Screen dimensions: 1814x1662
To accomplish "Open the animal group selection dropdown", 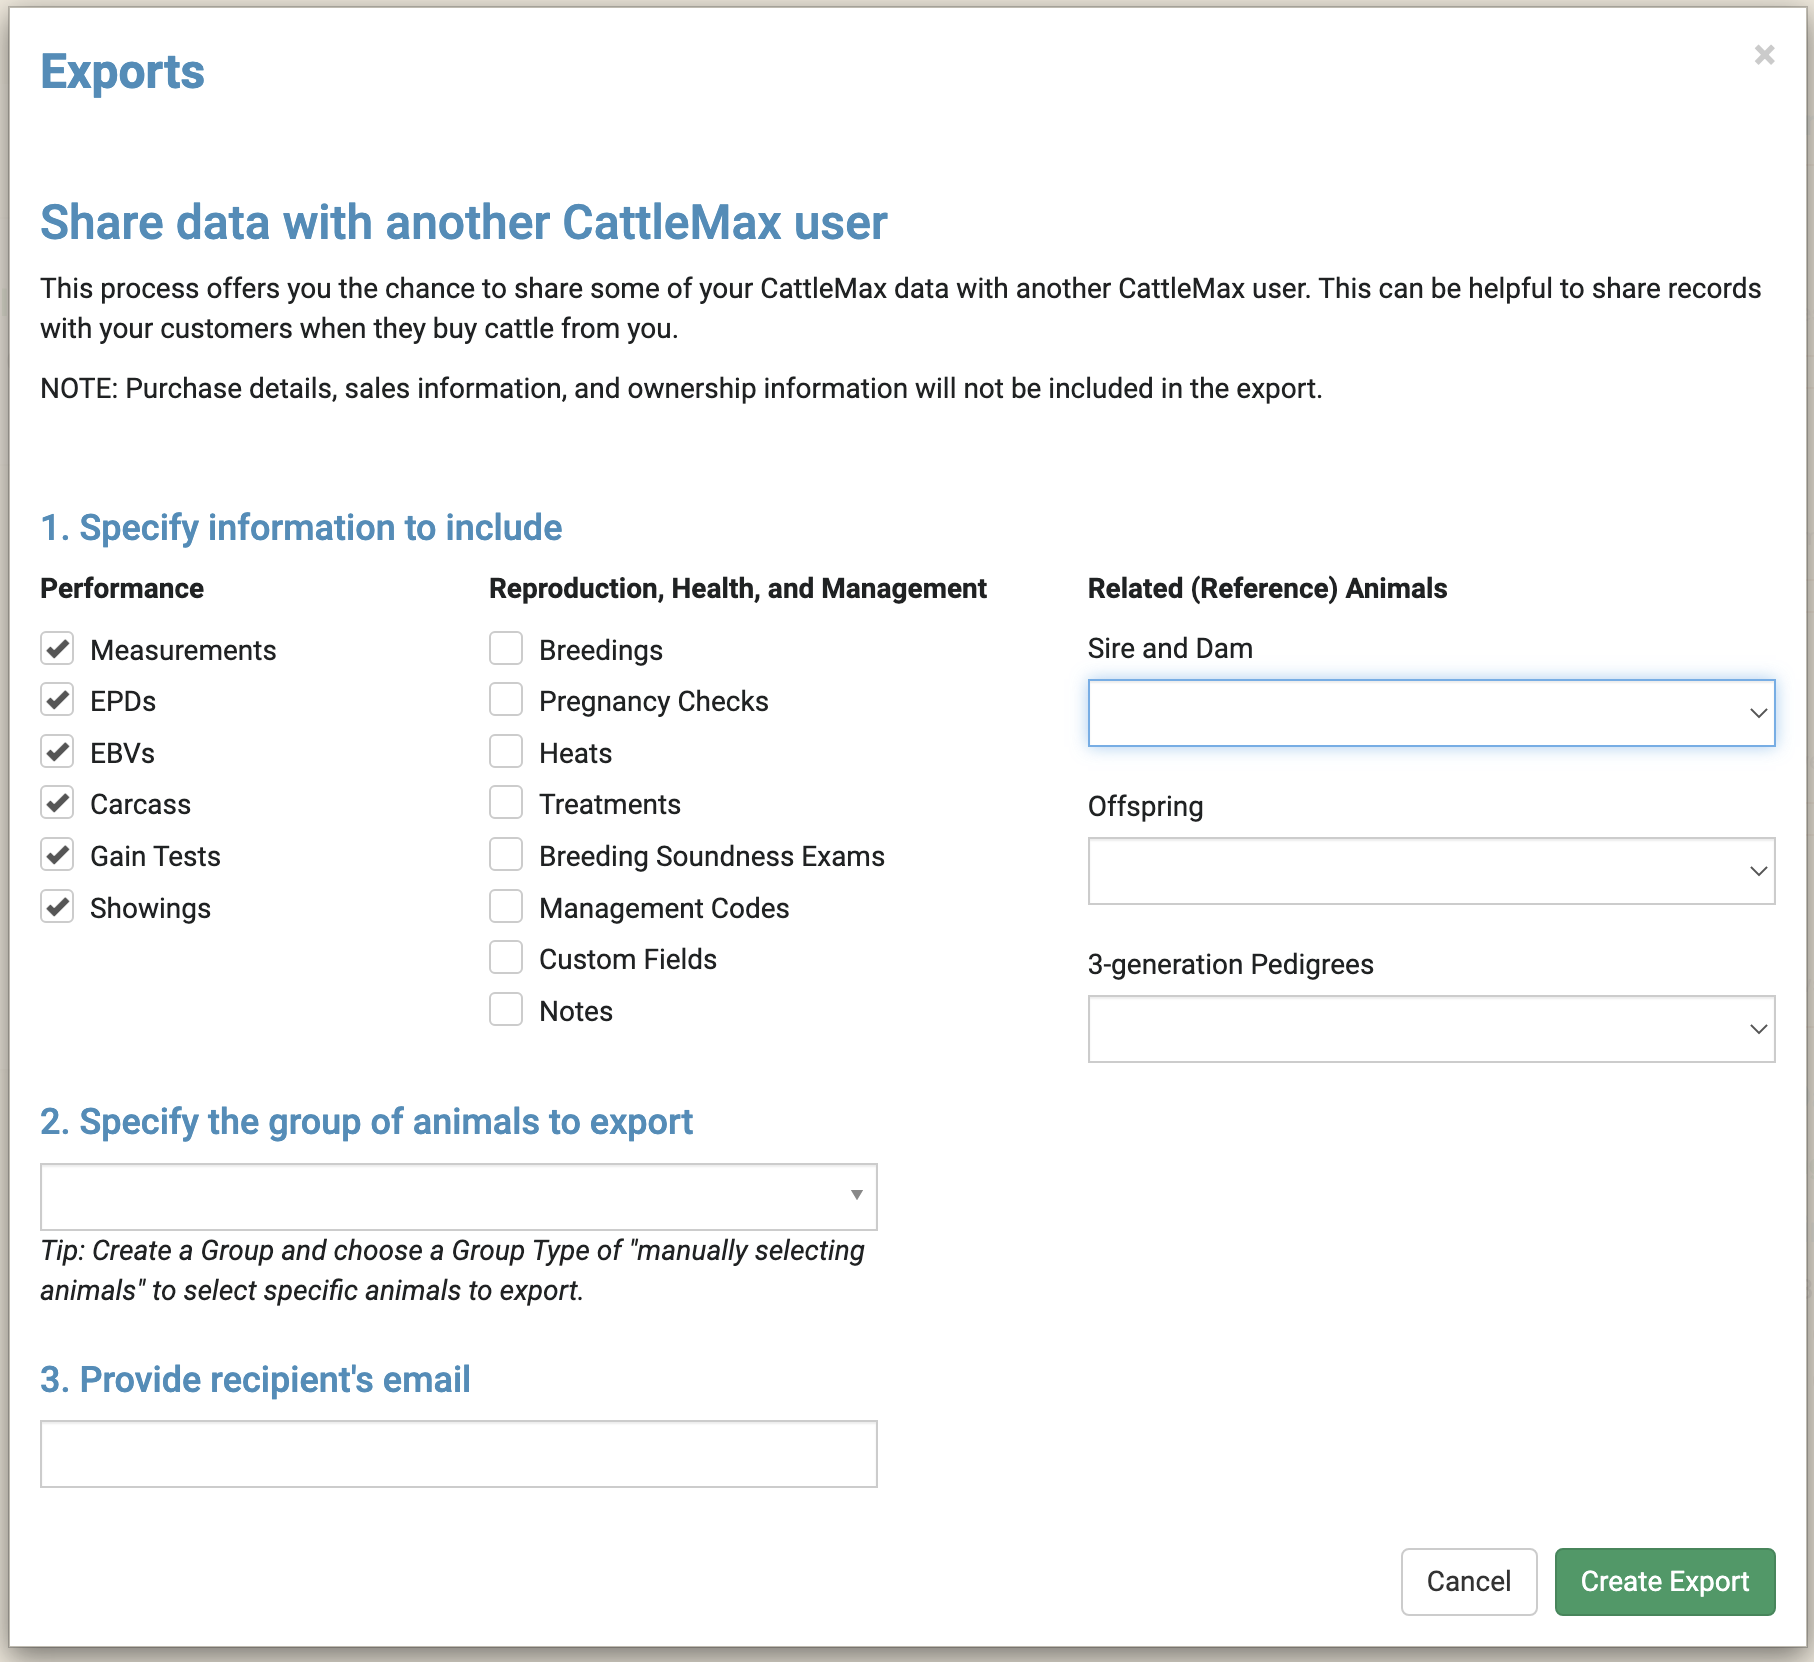I will click(457, 1197).
